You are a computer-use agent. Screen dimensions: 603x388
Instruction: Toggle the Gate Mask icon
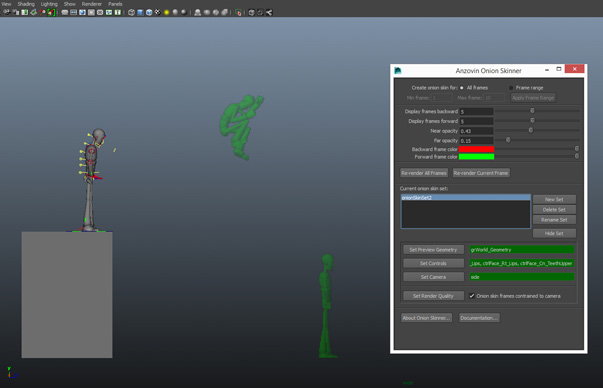tap(91, 12)
